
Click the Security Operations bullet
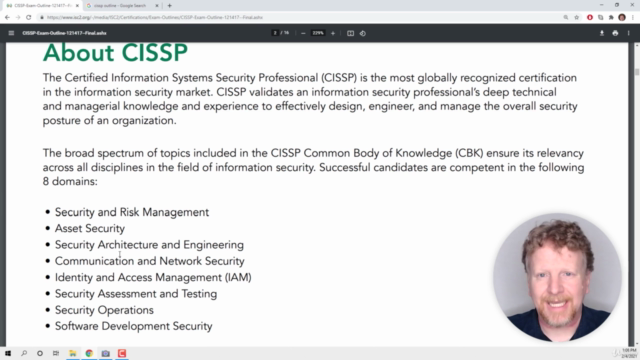(104, 310)
